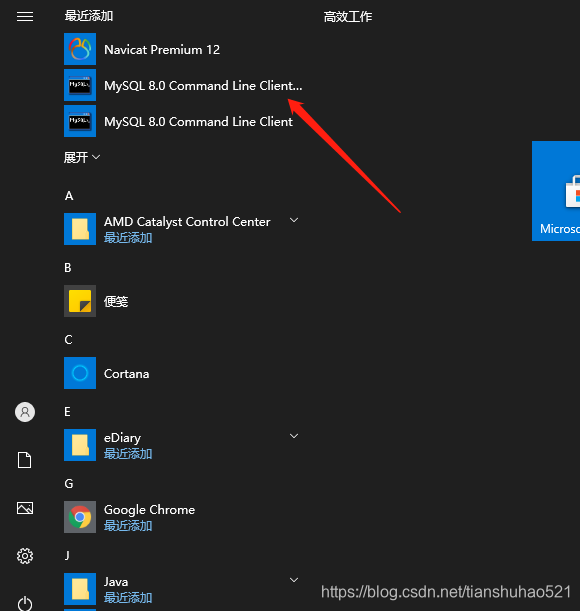
Task: Expand AMD Catalyst Control Center folder chevron
Action: pos(294,220)
